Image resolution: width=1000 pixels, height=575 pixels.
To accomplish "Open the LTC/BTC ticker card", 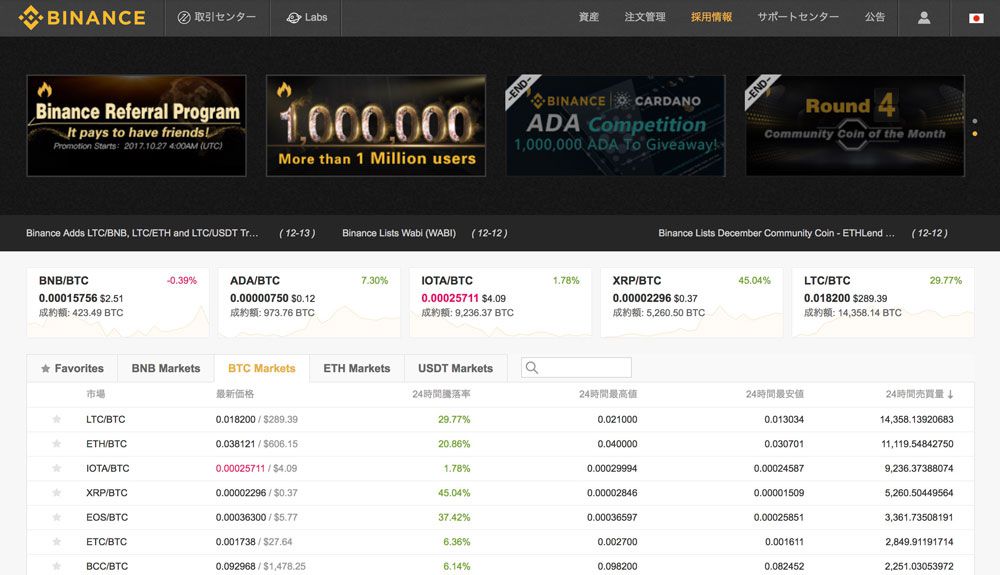I will (883, 302).
